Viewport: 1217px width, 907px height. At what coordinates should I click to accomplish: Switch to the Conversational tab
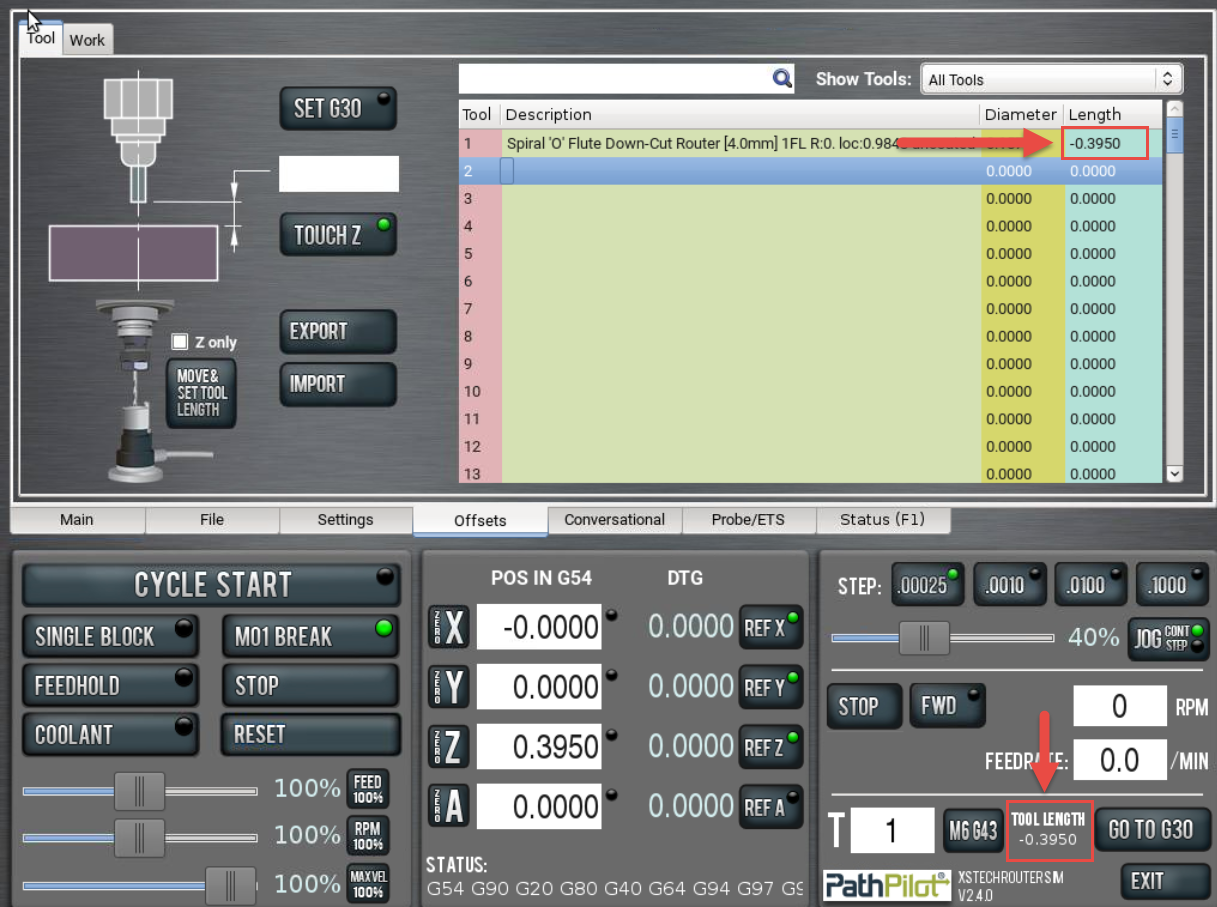click(x=614, y=519)
